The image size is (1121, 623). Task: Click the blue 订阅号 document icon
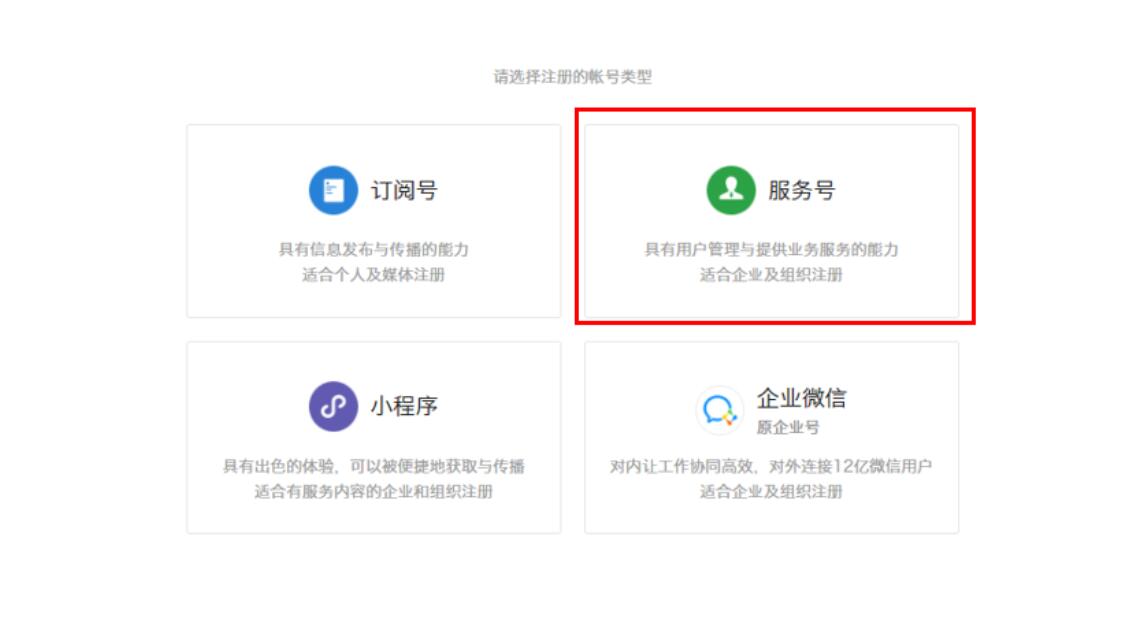tap(333, 190)
